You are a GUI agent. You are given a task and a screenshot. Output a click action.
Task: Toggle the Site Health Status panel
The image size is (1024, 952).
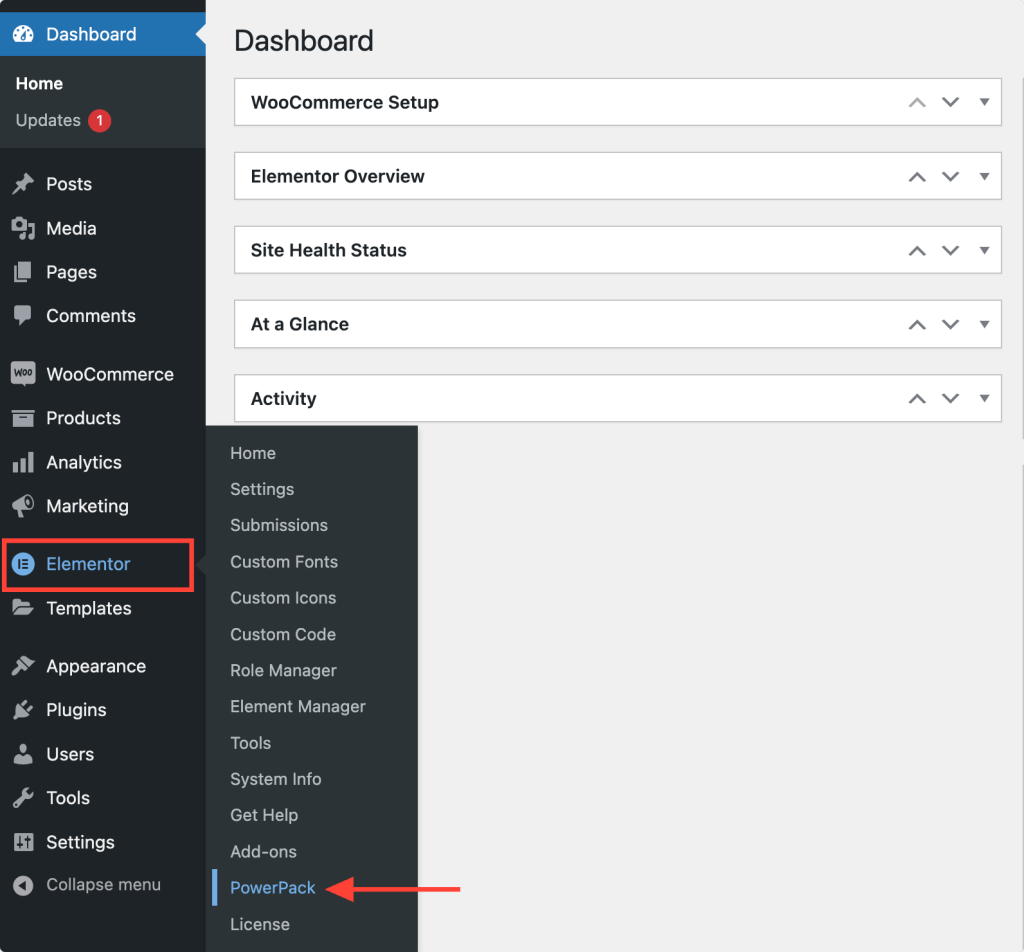984,250
